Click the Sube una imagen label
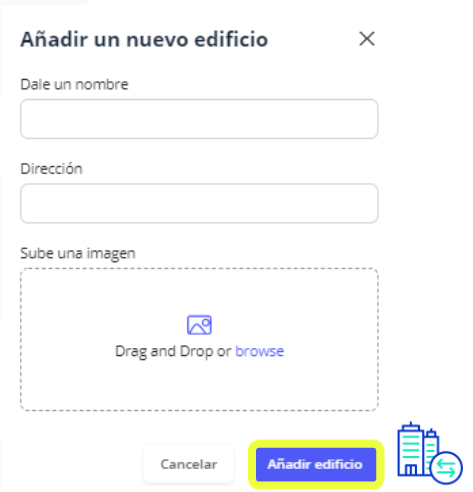This screenshot has height=492, width=473. (78, 253)
